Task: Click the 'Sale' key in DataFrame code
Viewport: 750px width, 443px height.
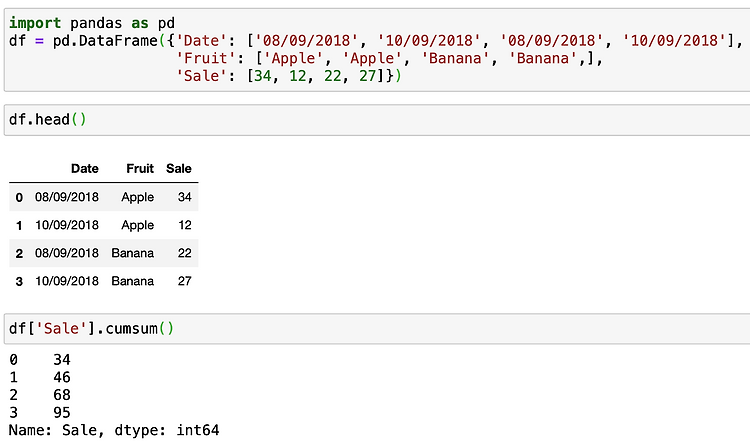Action: tap(201, 76)
